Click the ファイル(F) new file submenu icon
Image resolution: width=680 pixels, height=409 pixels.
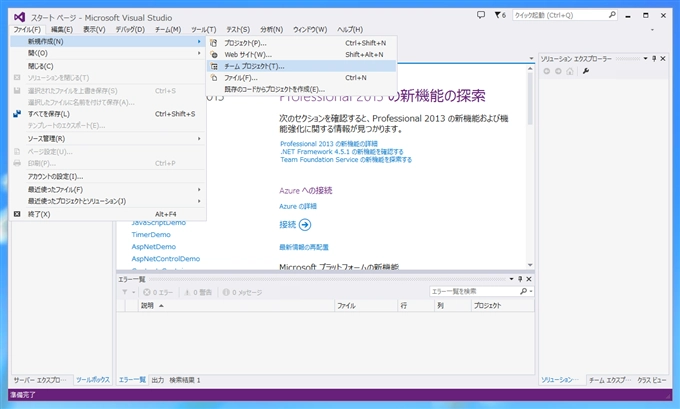point(213,78)
